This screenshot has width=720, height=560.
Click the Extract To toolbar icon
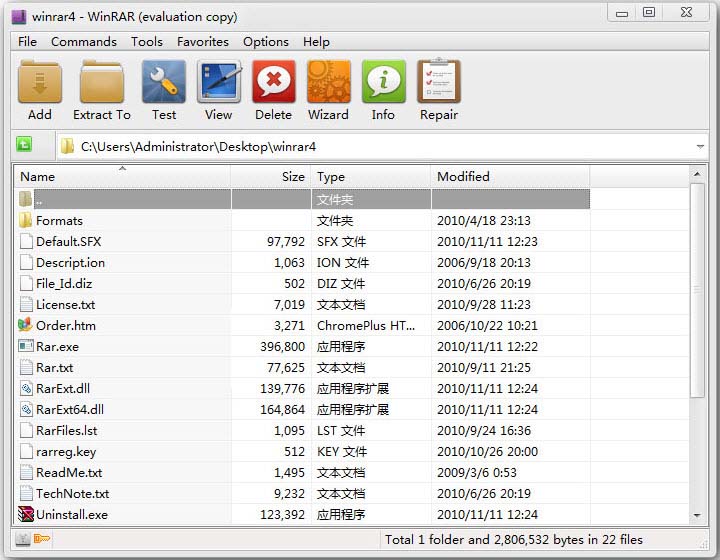[x=101, y=83]
